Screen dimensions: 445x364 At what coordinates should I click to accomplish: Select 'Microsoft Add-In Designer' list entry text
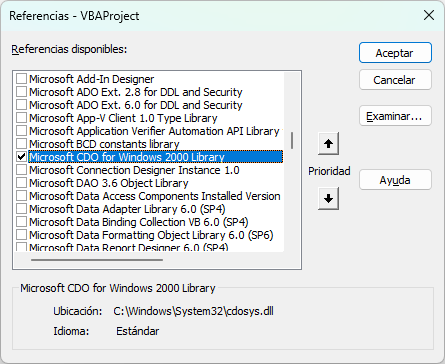tap(92, 79)
